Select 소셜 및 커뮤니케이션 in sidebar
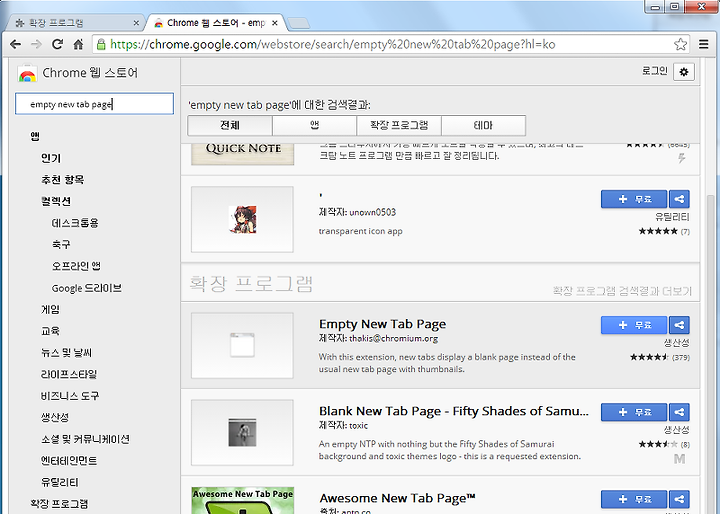The width and height of the screenshot is (720, 514). click(x=85, y=439)
